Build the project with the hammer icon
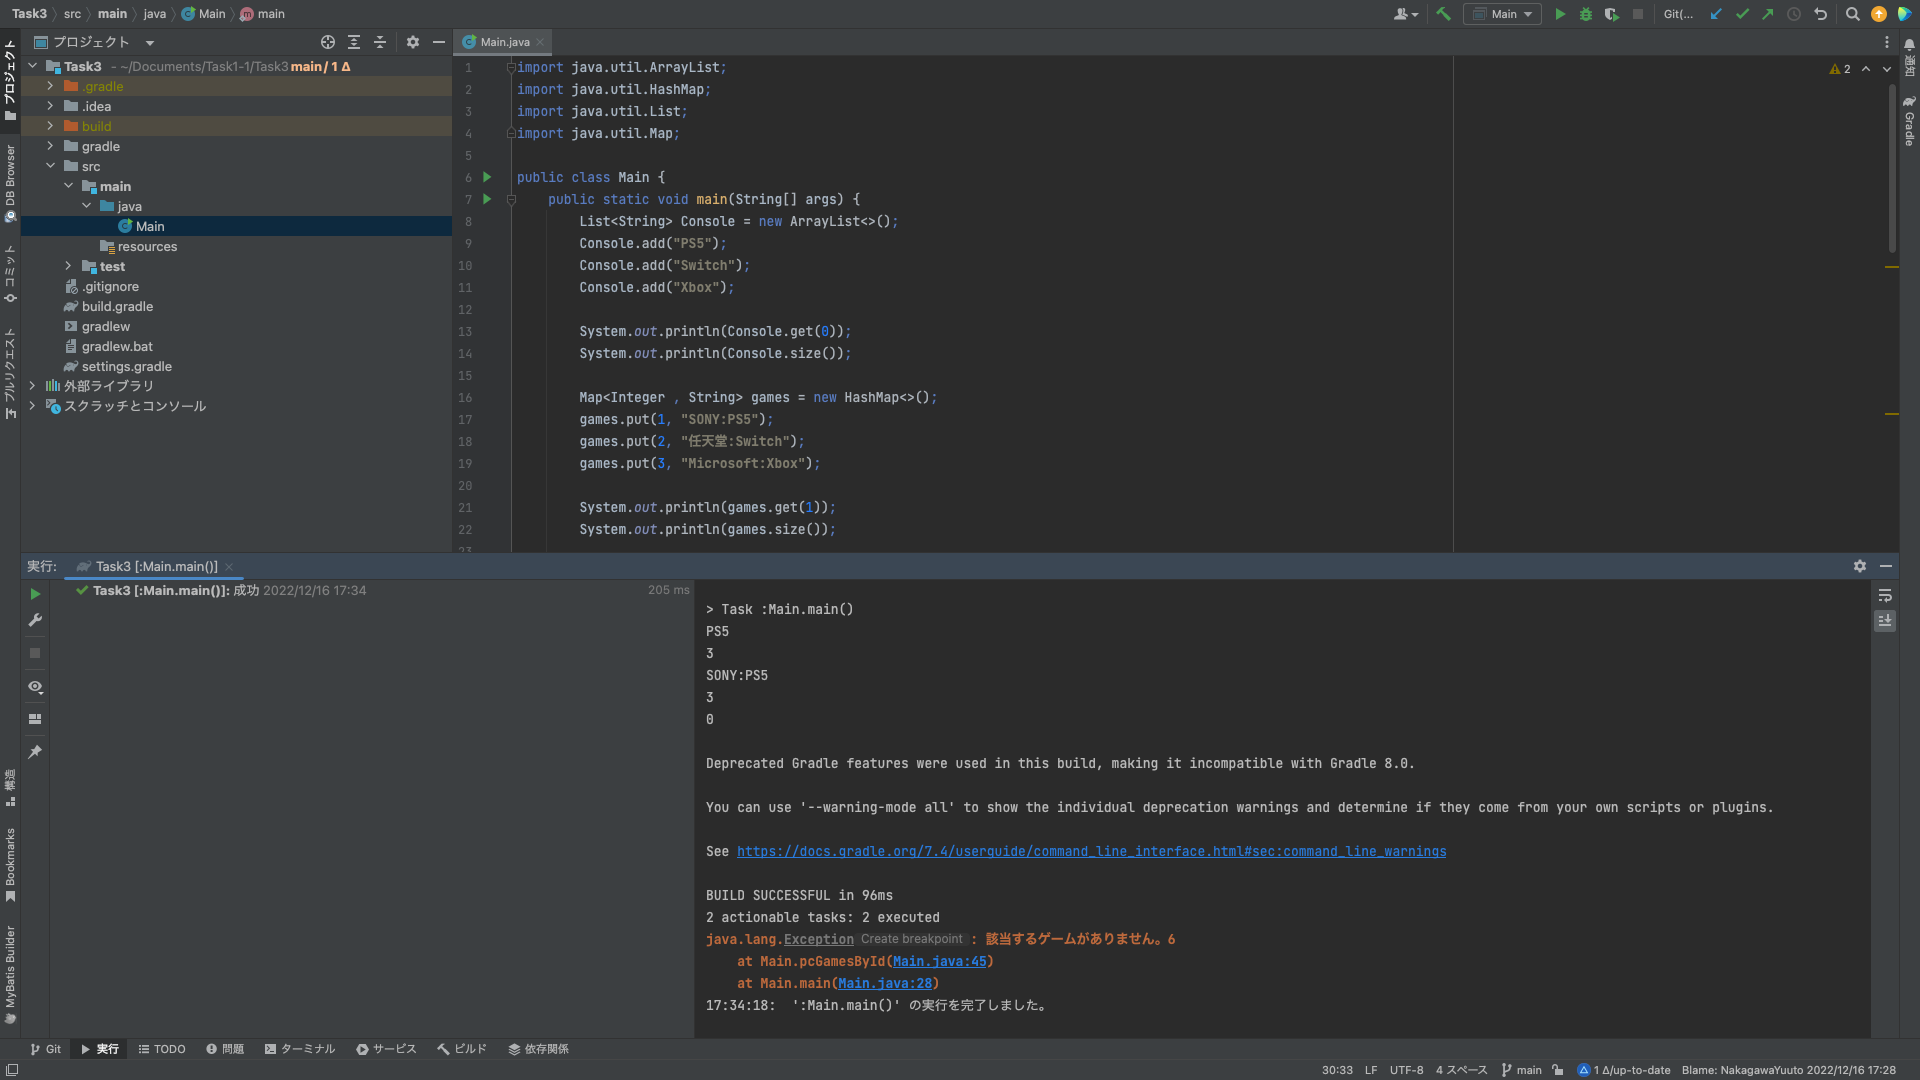The height and width of the screenshot is (1080, 1920). pos(1443,14)
